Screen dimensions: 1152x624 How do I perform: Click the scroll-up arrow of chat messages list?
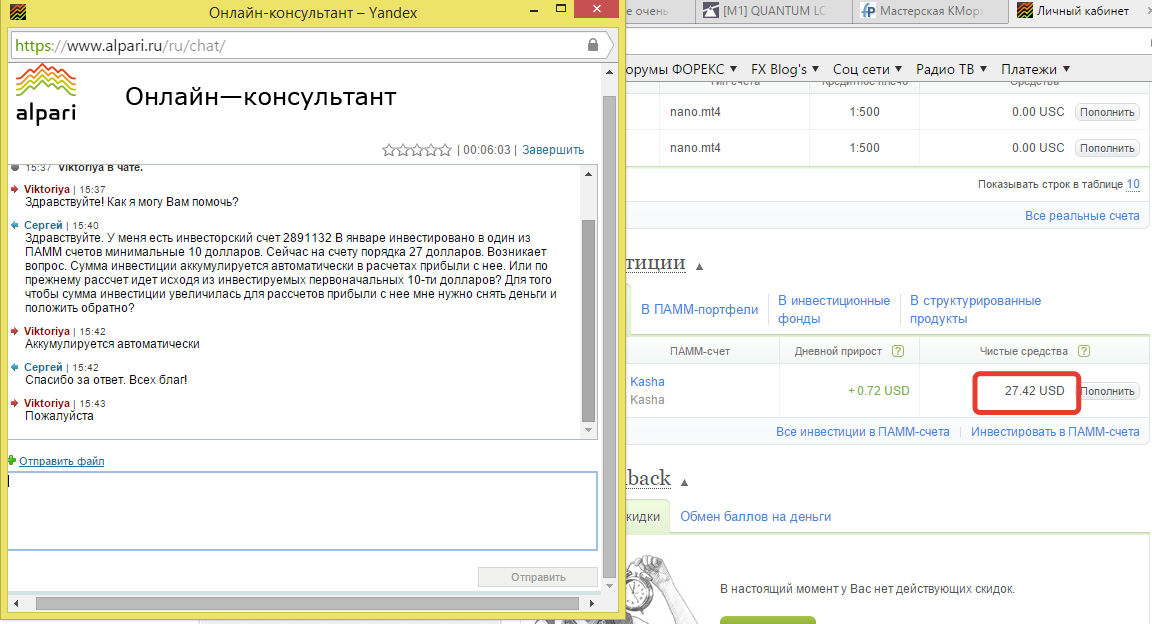point(588,174)
